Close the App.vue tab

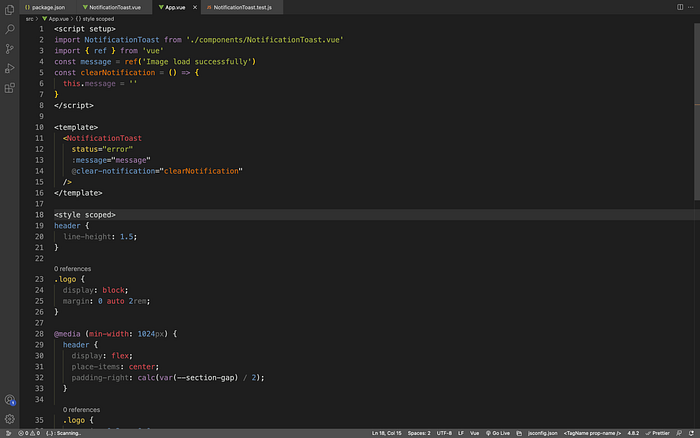pos(195,7)
